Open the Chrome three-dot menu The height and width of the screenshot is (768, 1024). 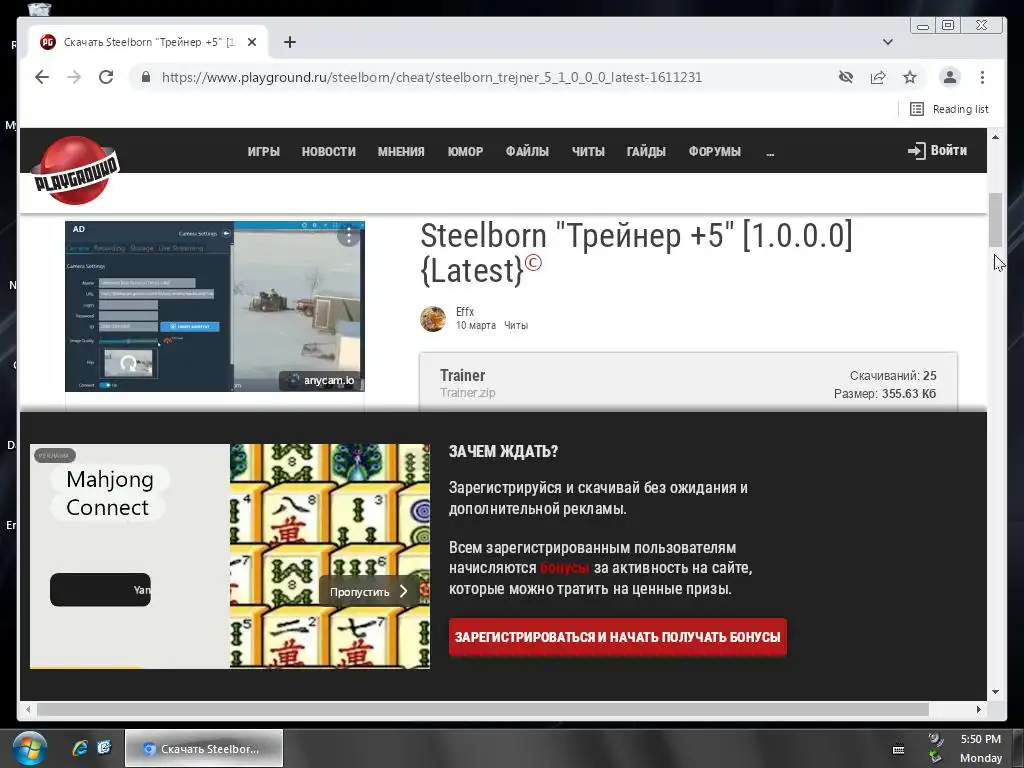click(x=982, y=77)
